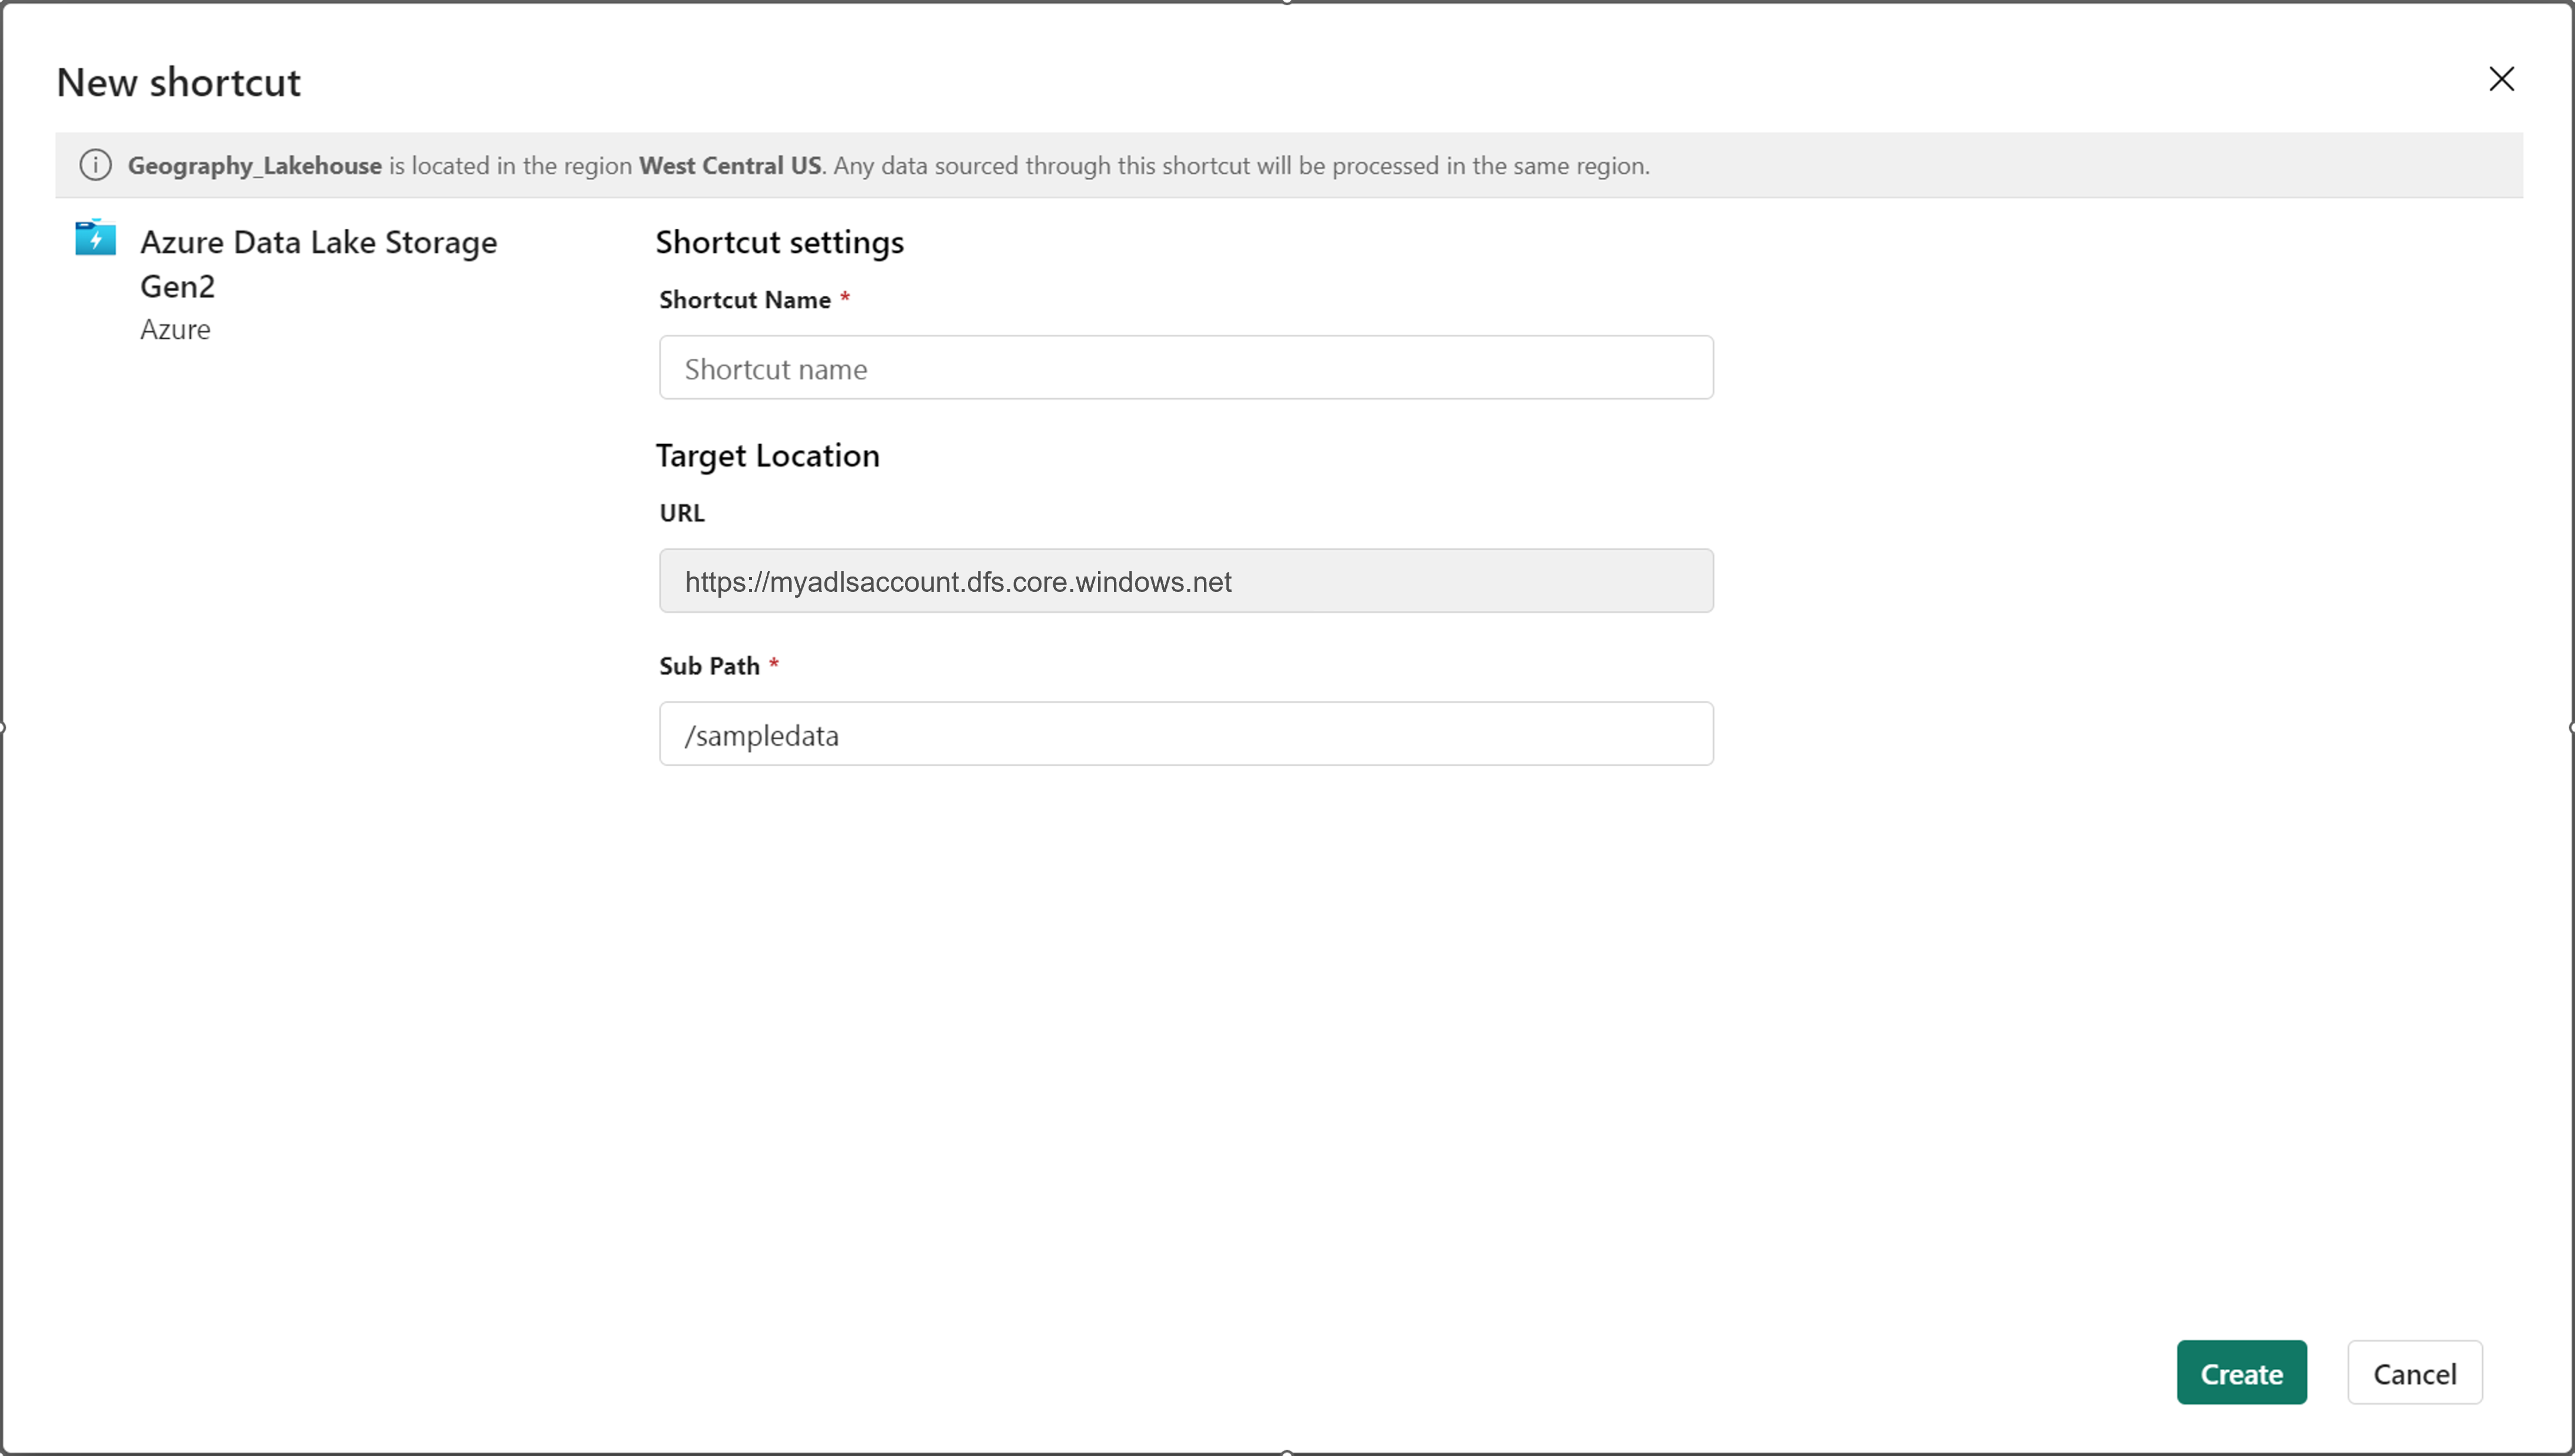Click the info icon in region banner
Screen dimensions: 2575x1456
96,165
